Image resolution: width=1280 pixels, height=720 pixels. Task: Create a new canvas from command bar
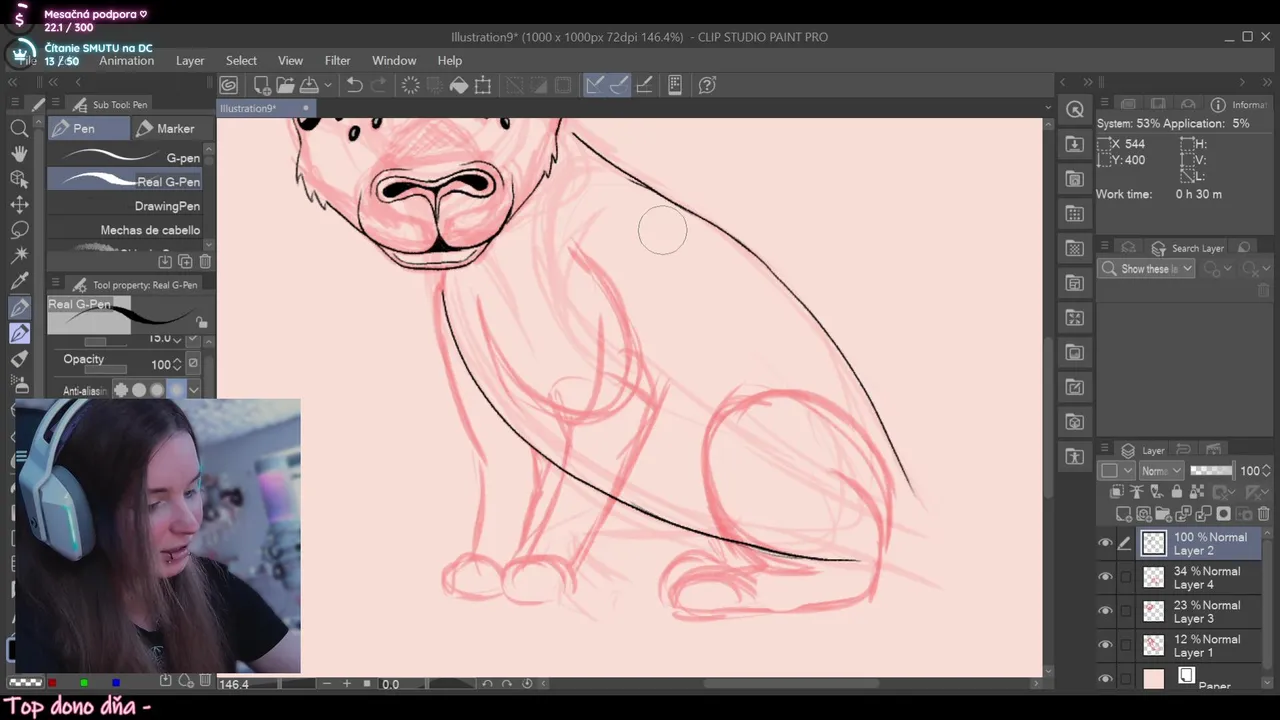click(x=261, y=85)
